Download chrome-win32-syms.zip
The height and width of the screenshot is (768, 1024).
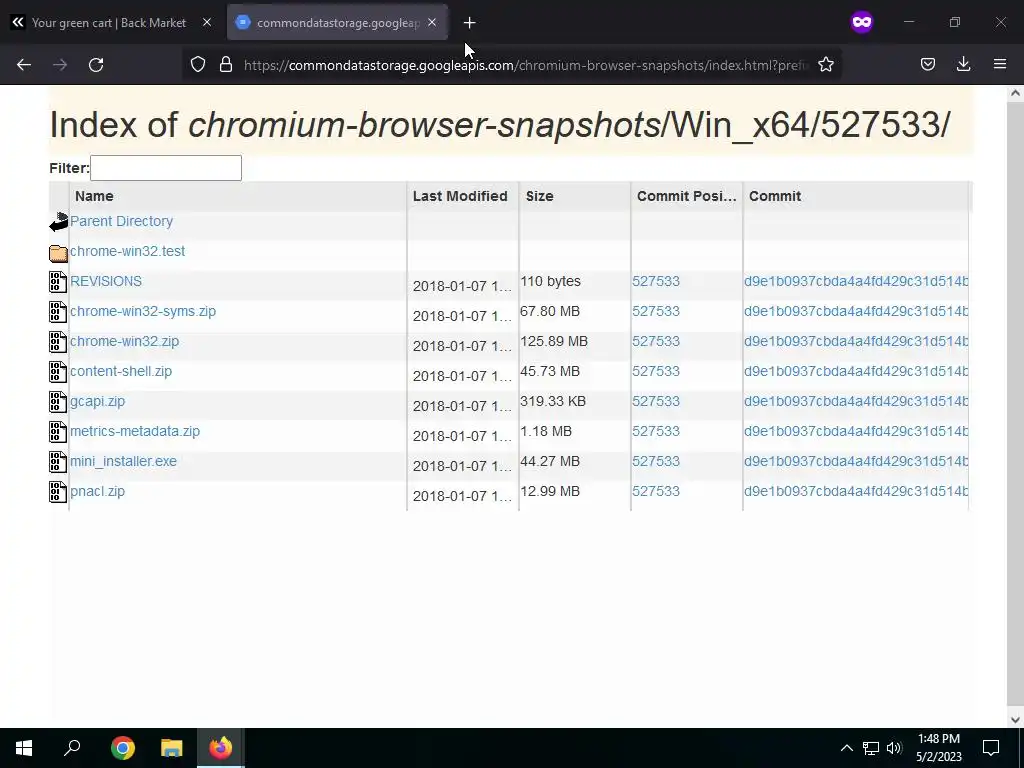142,312
